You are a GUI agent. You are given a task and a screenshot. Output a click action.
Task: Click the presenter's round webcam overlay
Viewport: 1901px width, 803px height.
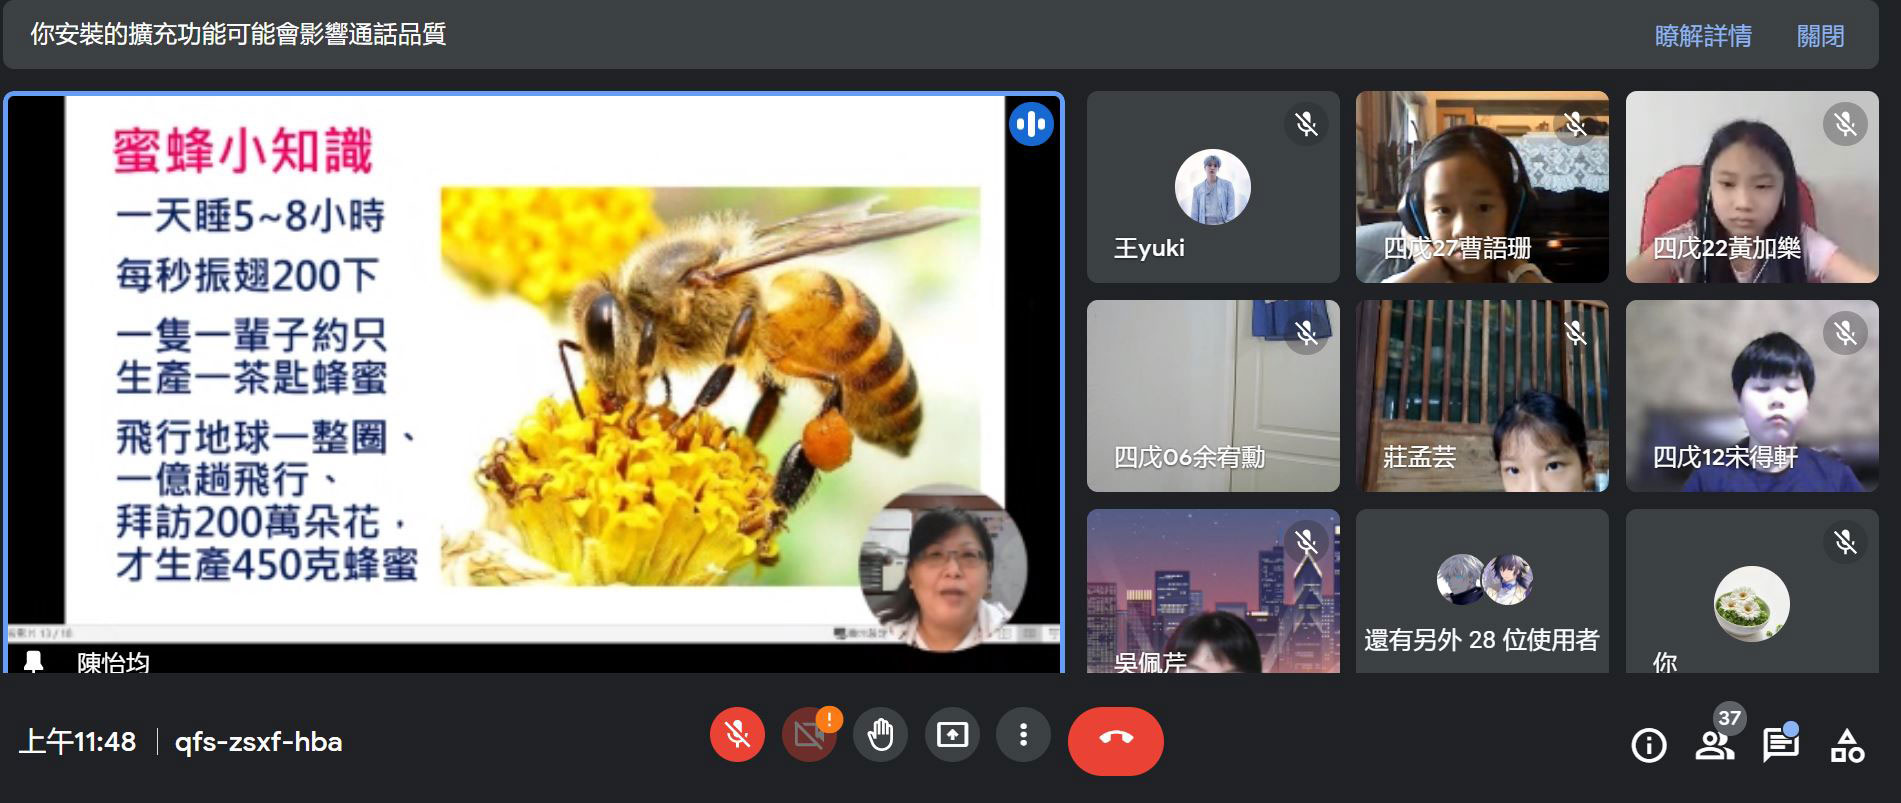coord(943,567)
